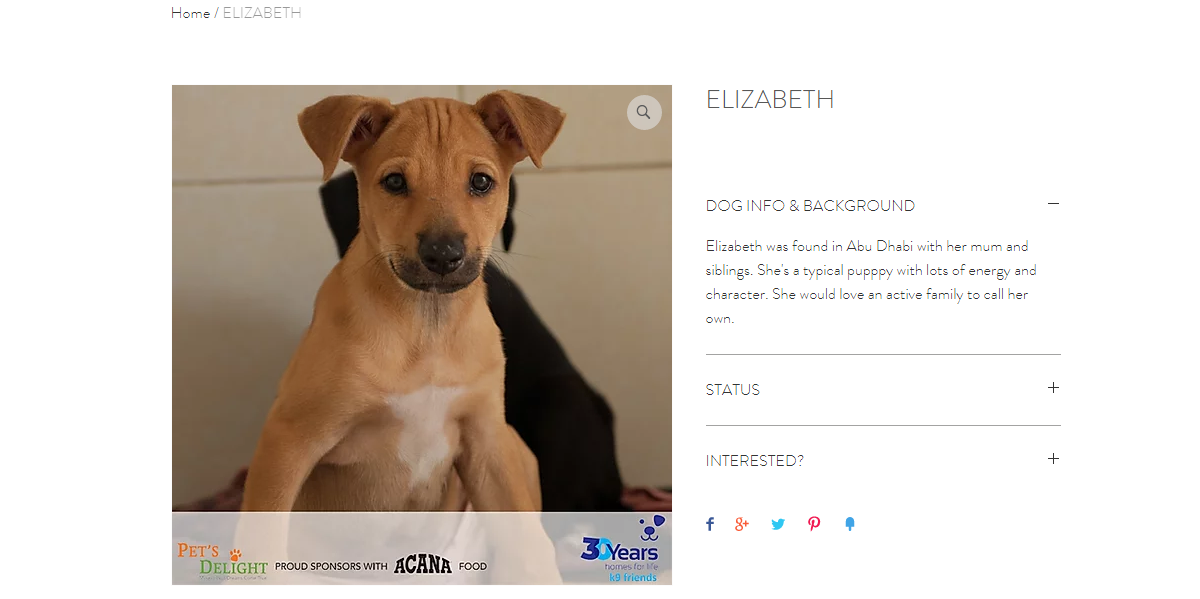Screen dimensions: 1200x599
Task: Click the large ELIZABETH title heading
Action: [770, 100]
